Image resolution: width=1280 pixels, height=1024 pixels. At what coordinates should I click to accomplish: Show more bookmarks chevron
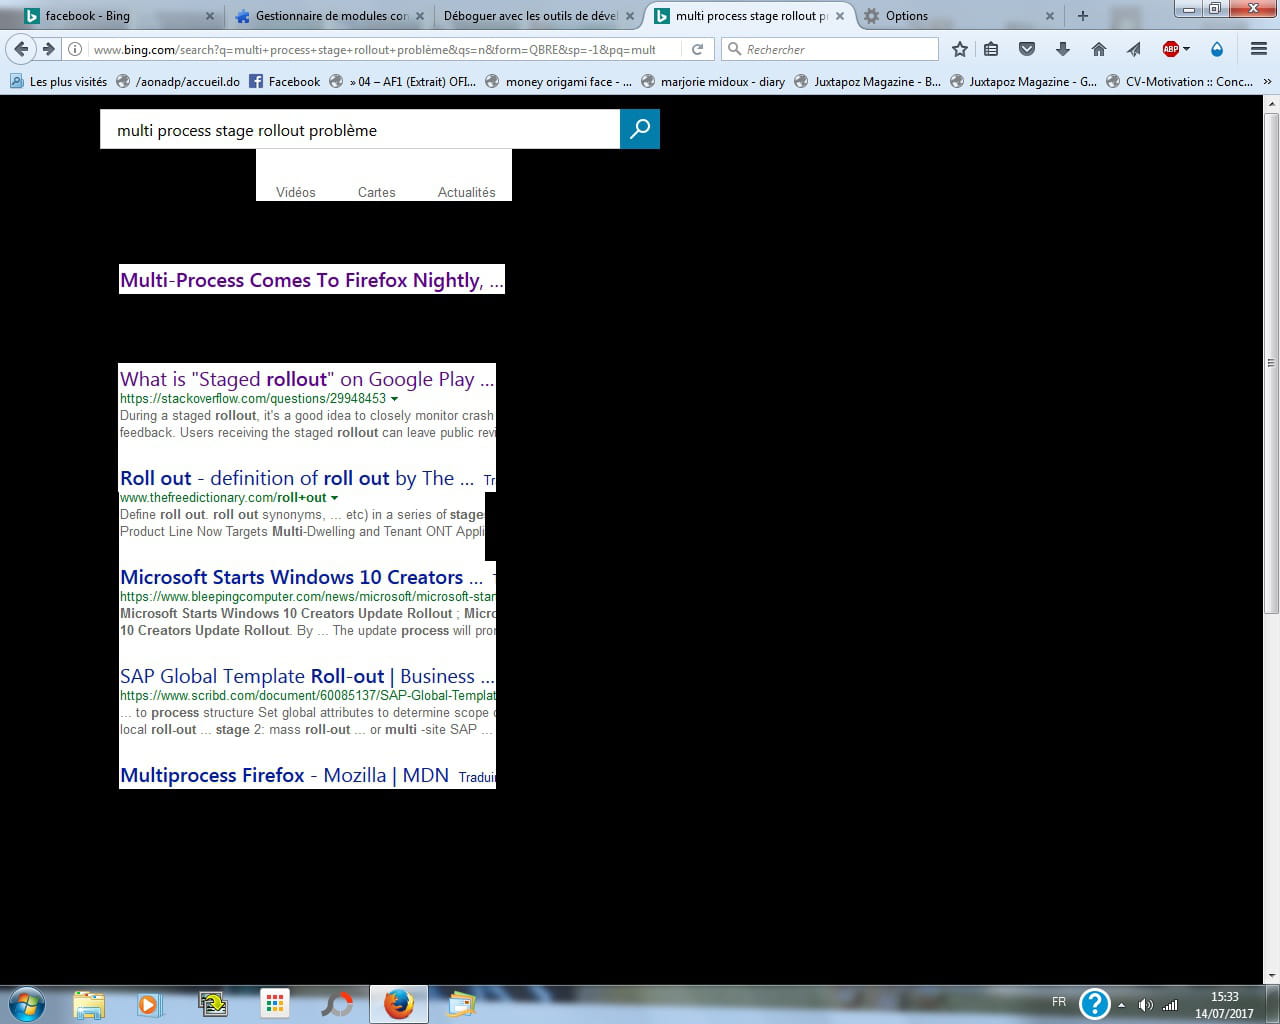pos(1268,82)
